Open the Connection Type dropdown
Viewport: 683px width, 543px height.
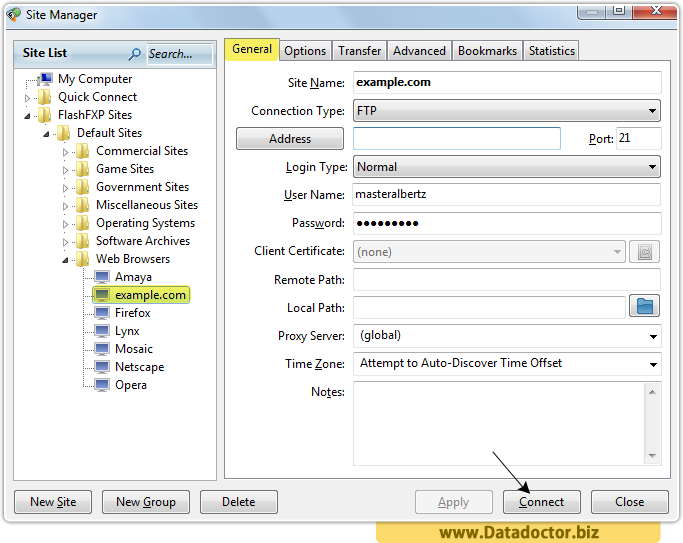[x=507, y=111]
